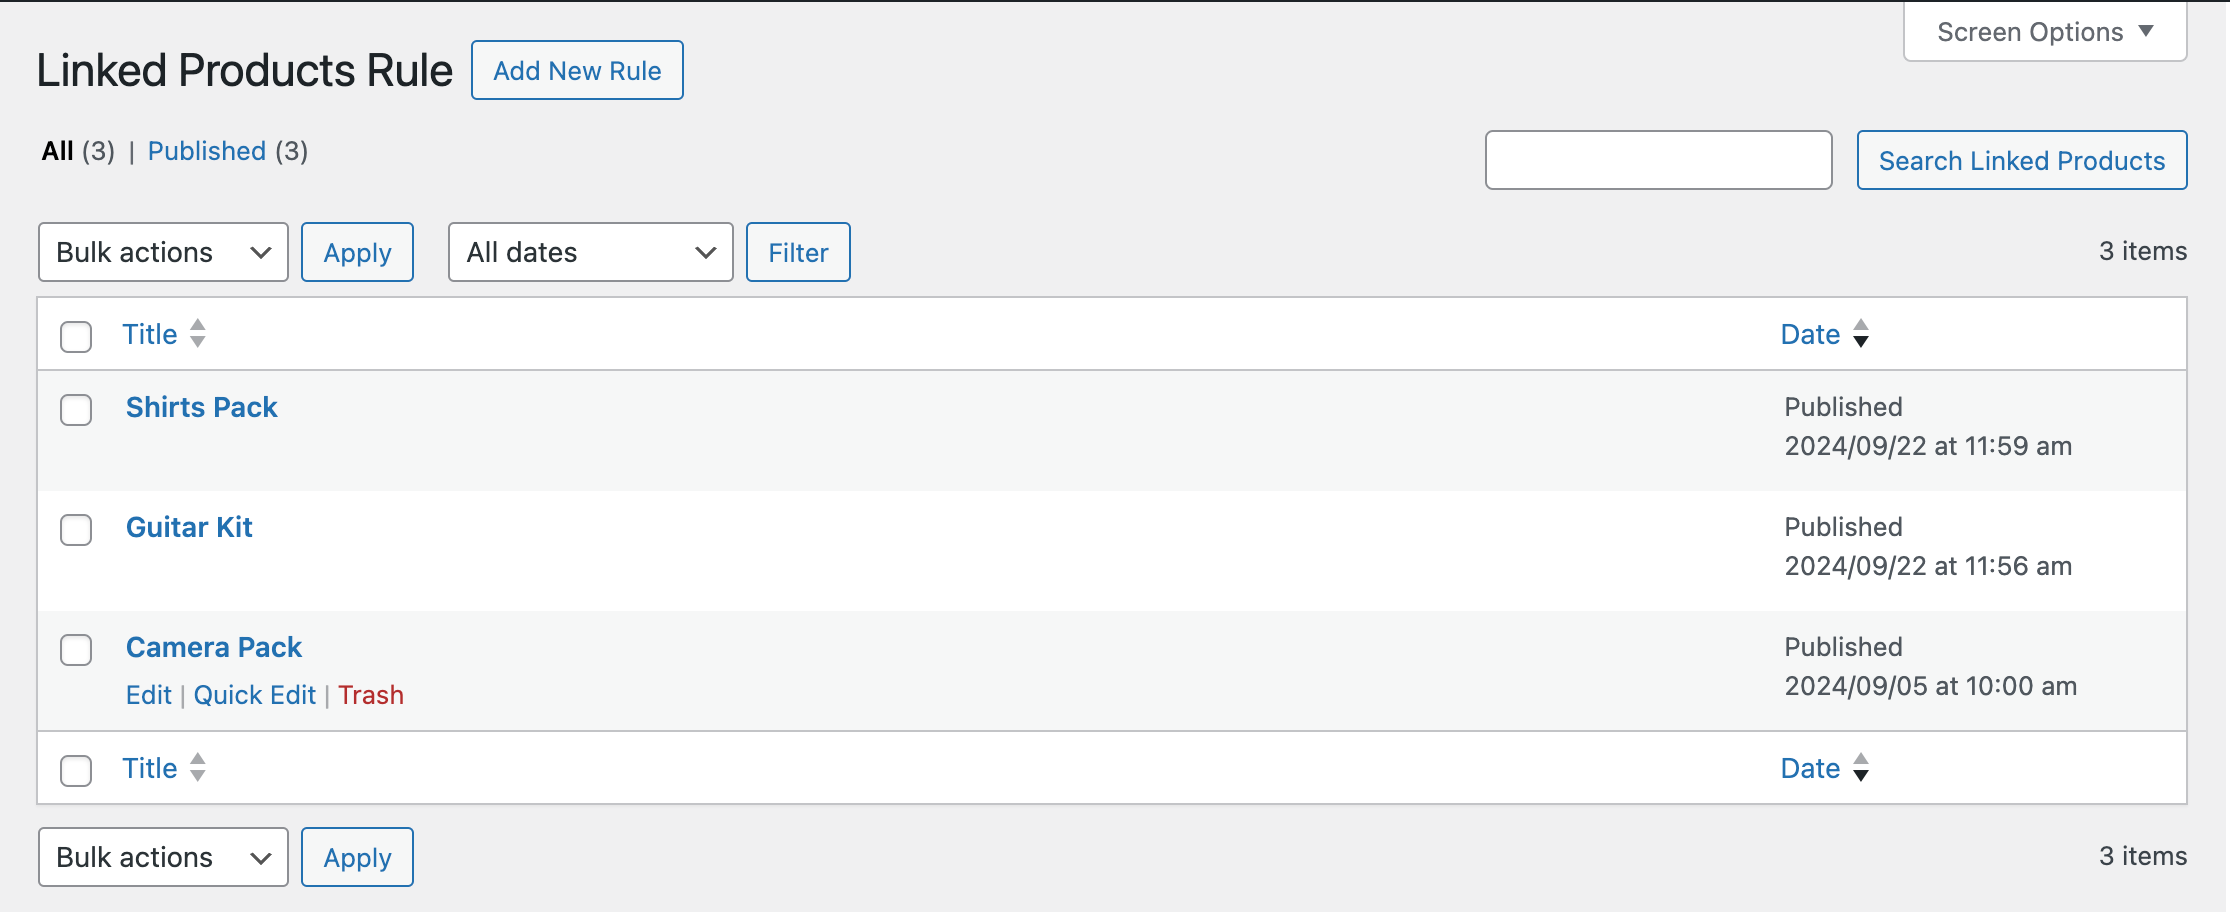The image size is (2230, 912).
Task: Select the All rules view
Action: point(57,151)
